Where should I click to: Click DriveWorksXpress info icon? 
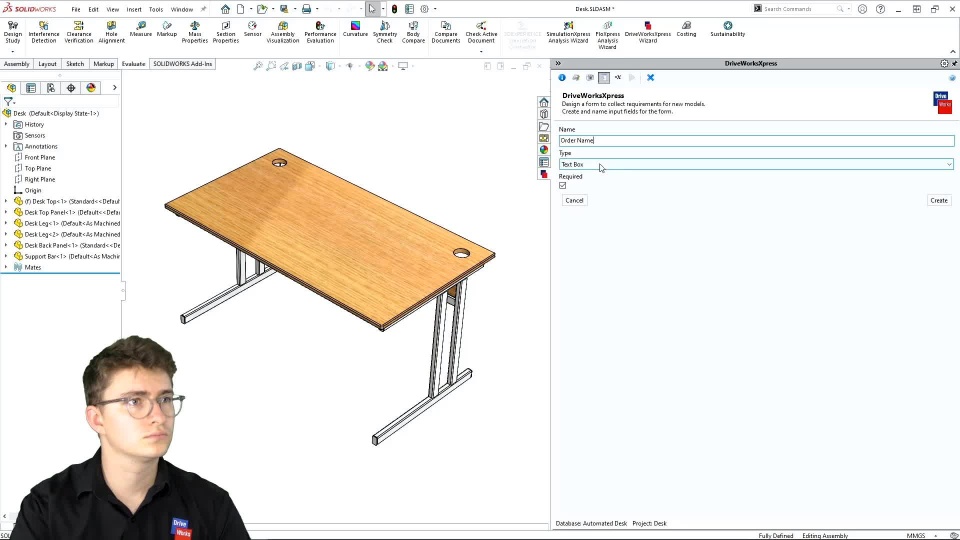[x=561, y=78]
